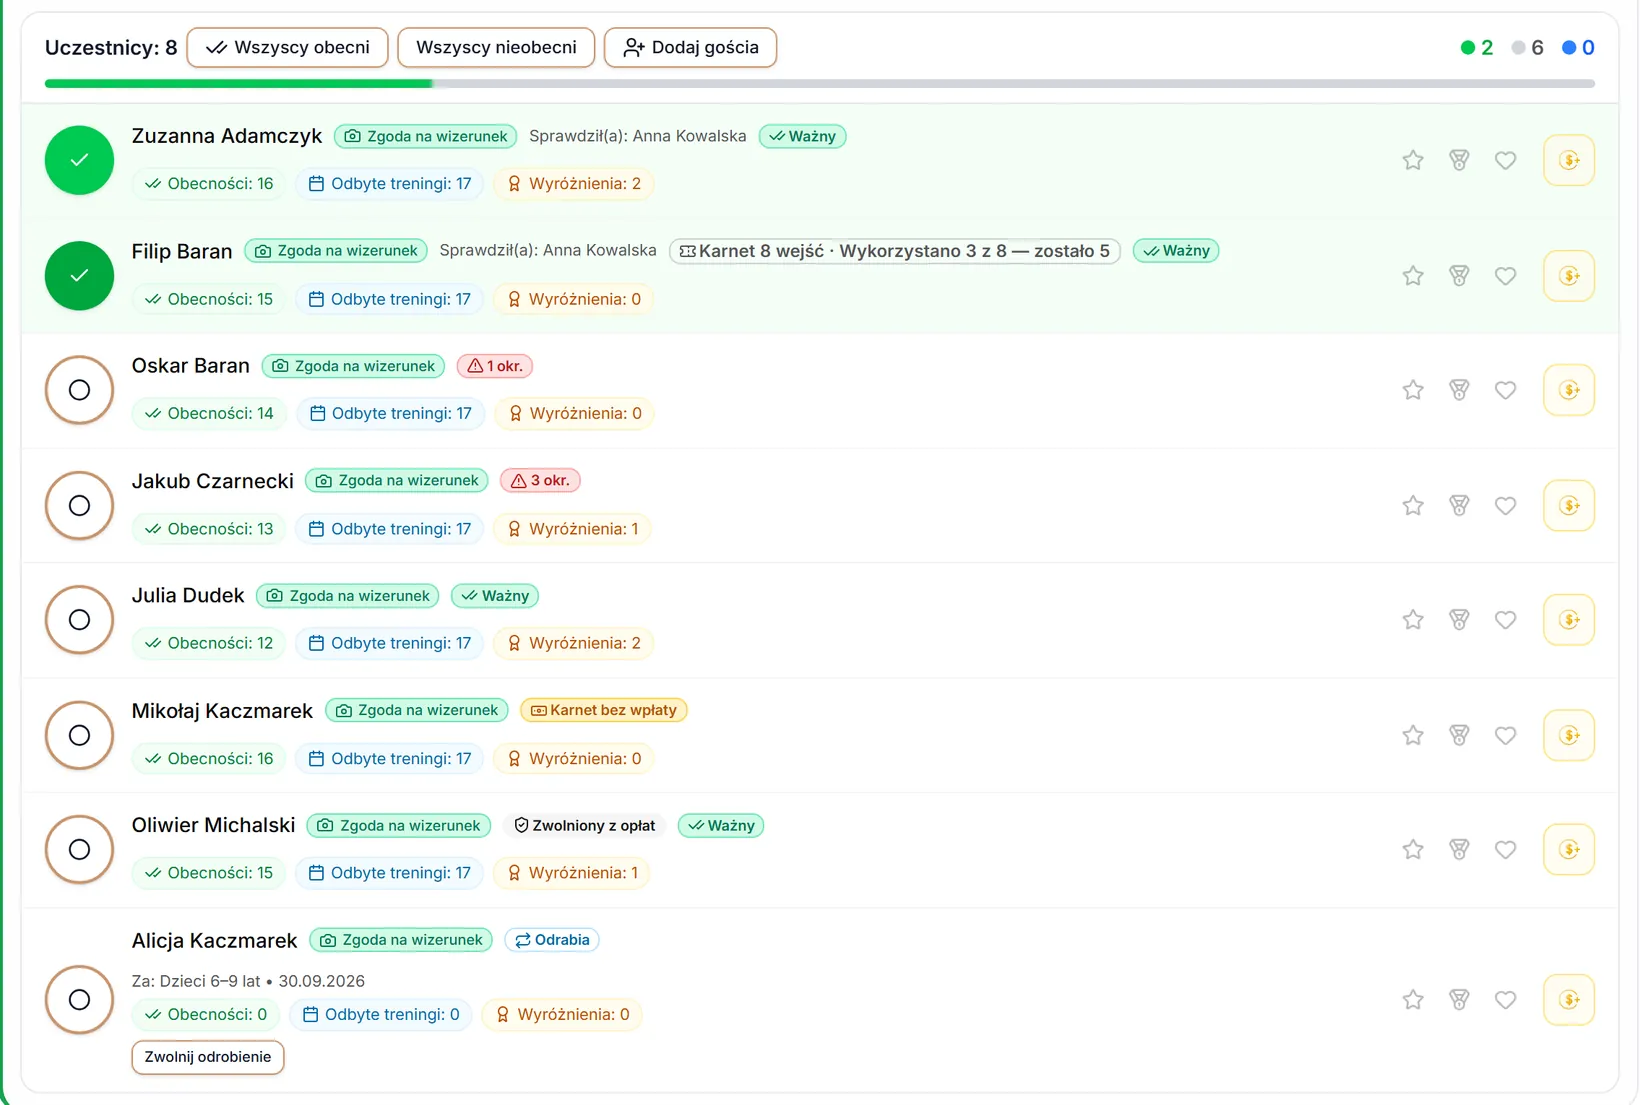Click the "Zwolnij odrobienie" button

[208, 1057]
